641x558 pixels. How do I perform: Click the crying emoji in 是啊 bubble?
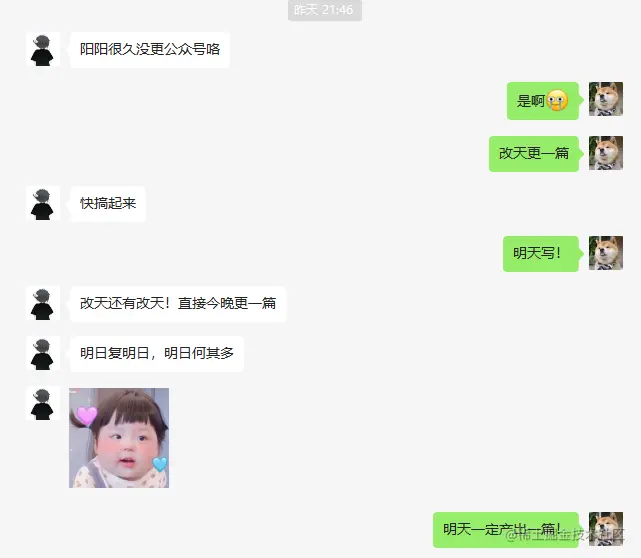coord(557,100)
